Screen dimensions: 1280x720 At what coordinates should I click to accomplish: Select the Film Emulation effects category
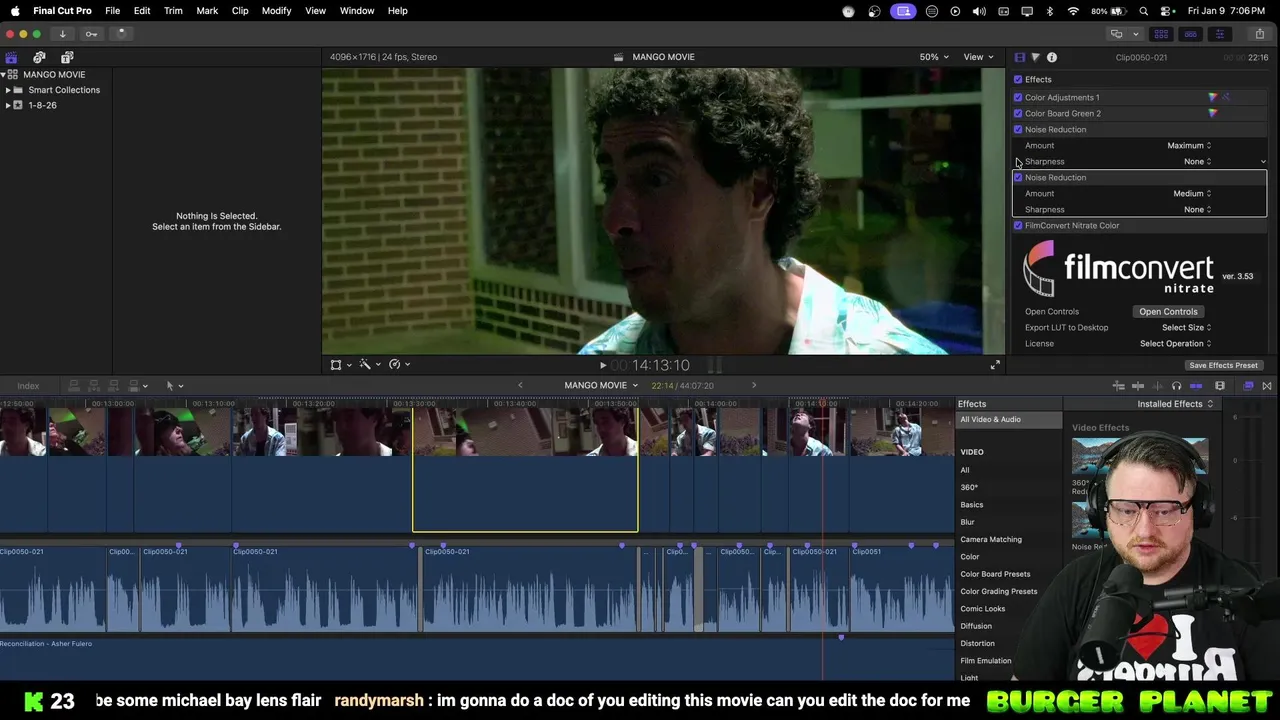(986, 661)
